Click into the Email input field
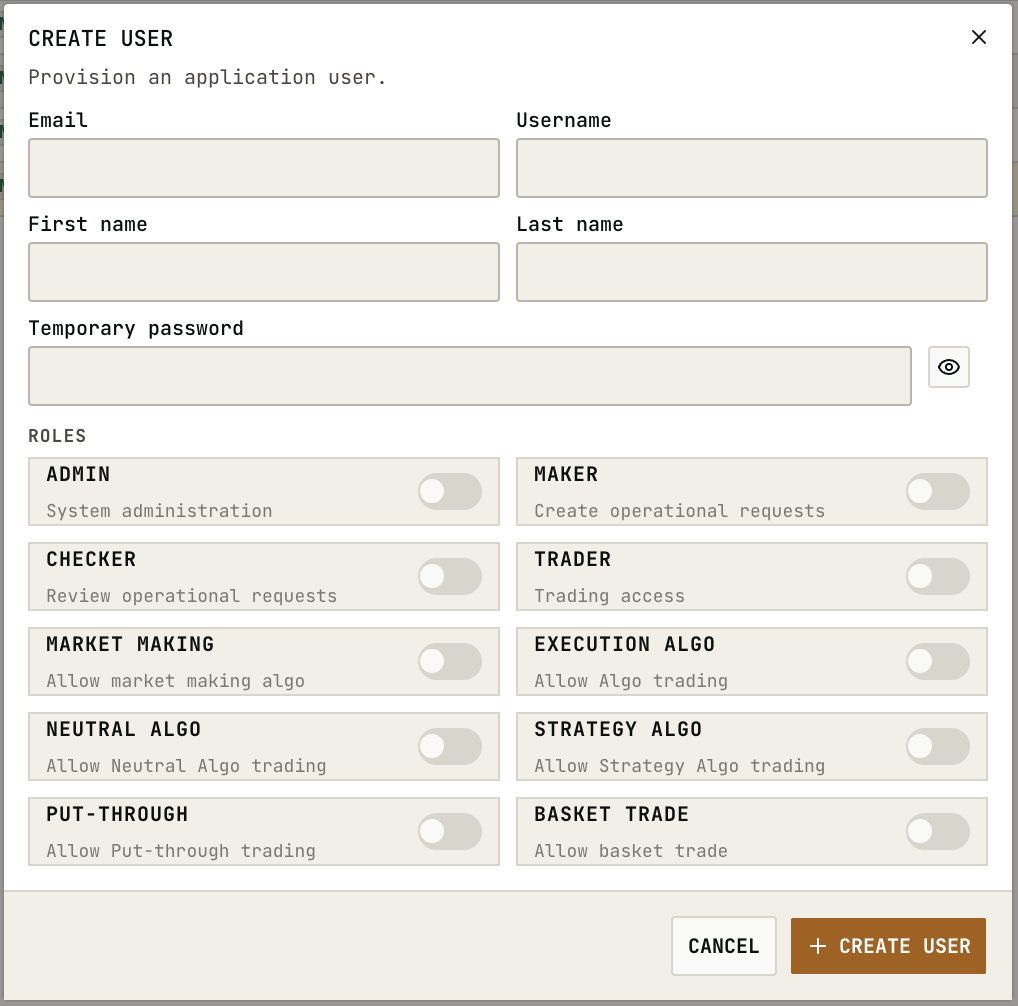Screen dimensions: 1018x1006 point(264,168)
